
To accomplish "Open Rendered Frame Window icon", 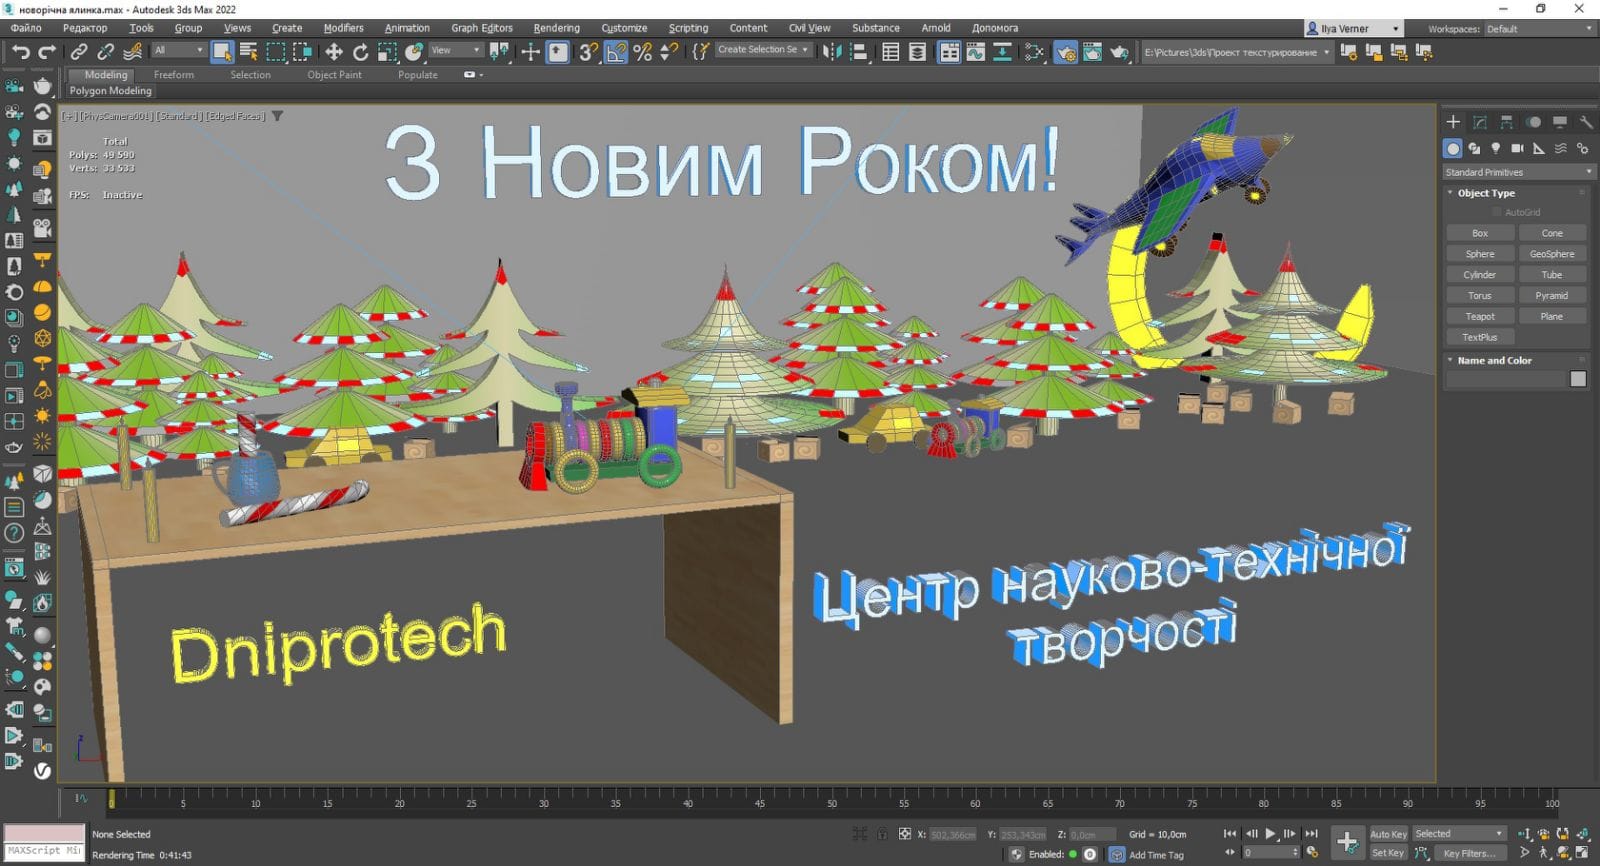I will [1092, 52].
